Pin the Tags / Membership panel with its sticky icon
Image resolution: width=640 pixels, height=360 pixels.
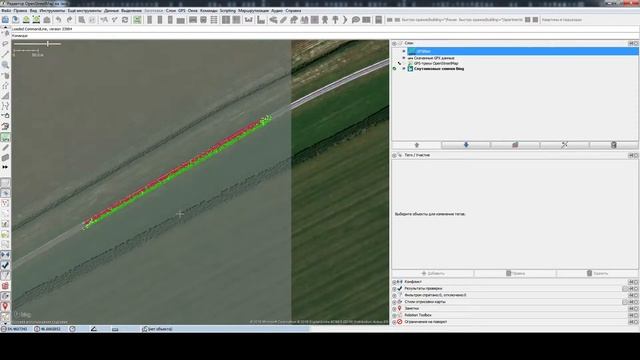pyautogui.click(x=631, y=156)
